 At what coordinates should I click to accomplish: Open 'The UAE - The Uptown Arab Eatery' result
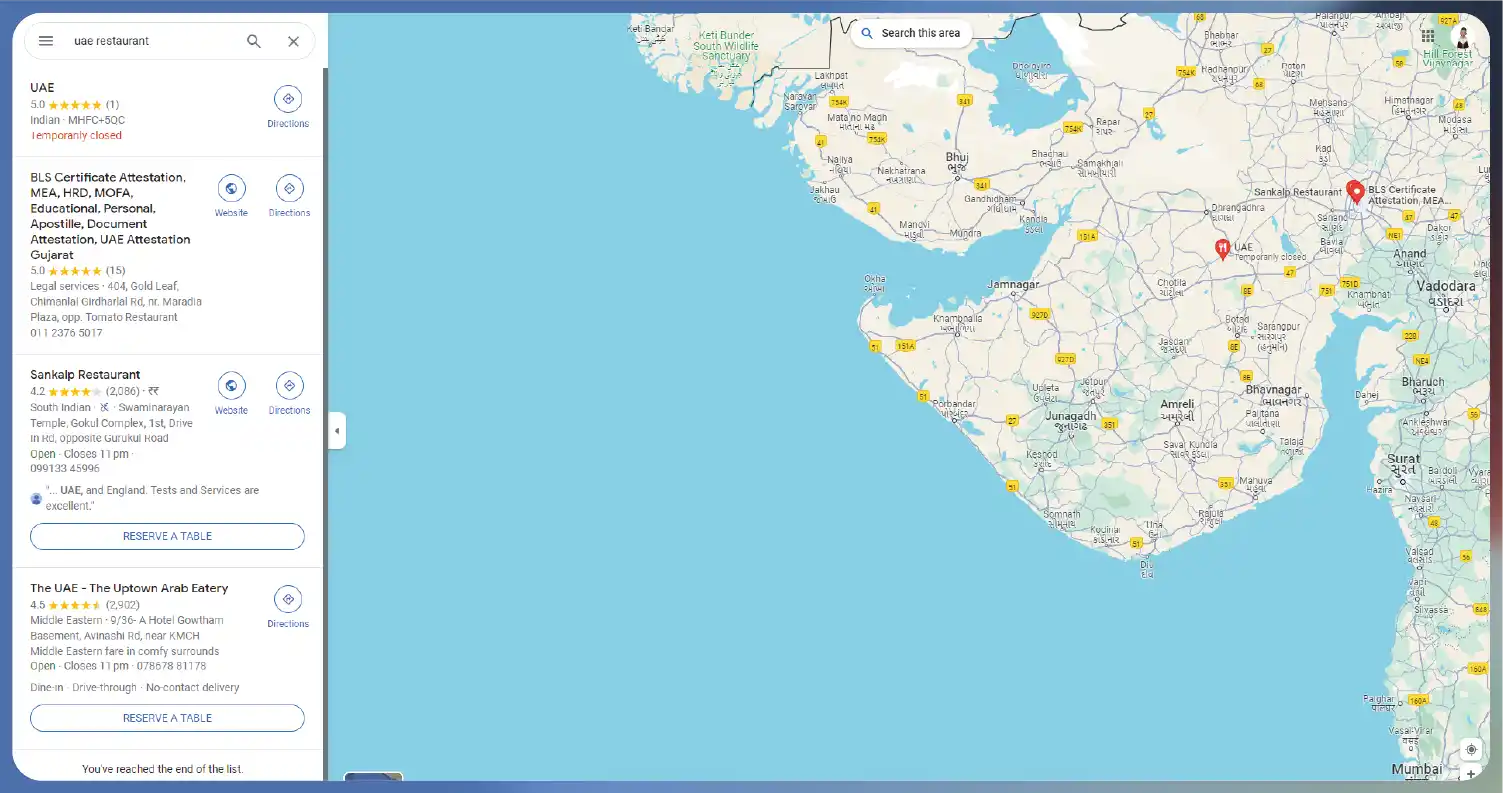tap(129, 588)
